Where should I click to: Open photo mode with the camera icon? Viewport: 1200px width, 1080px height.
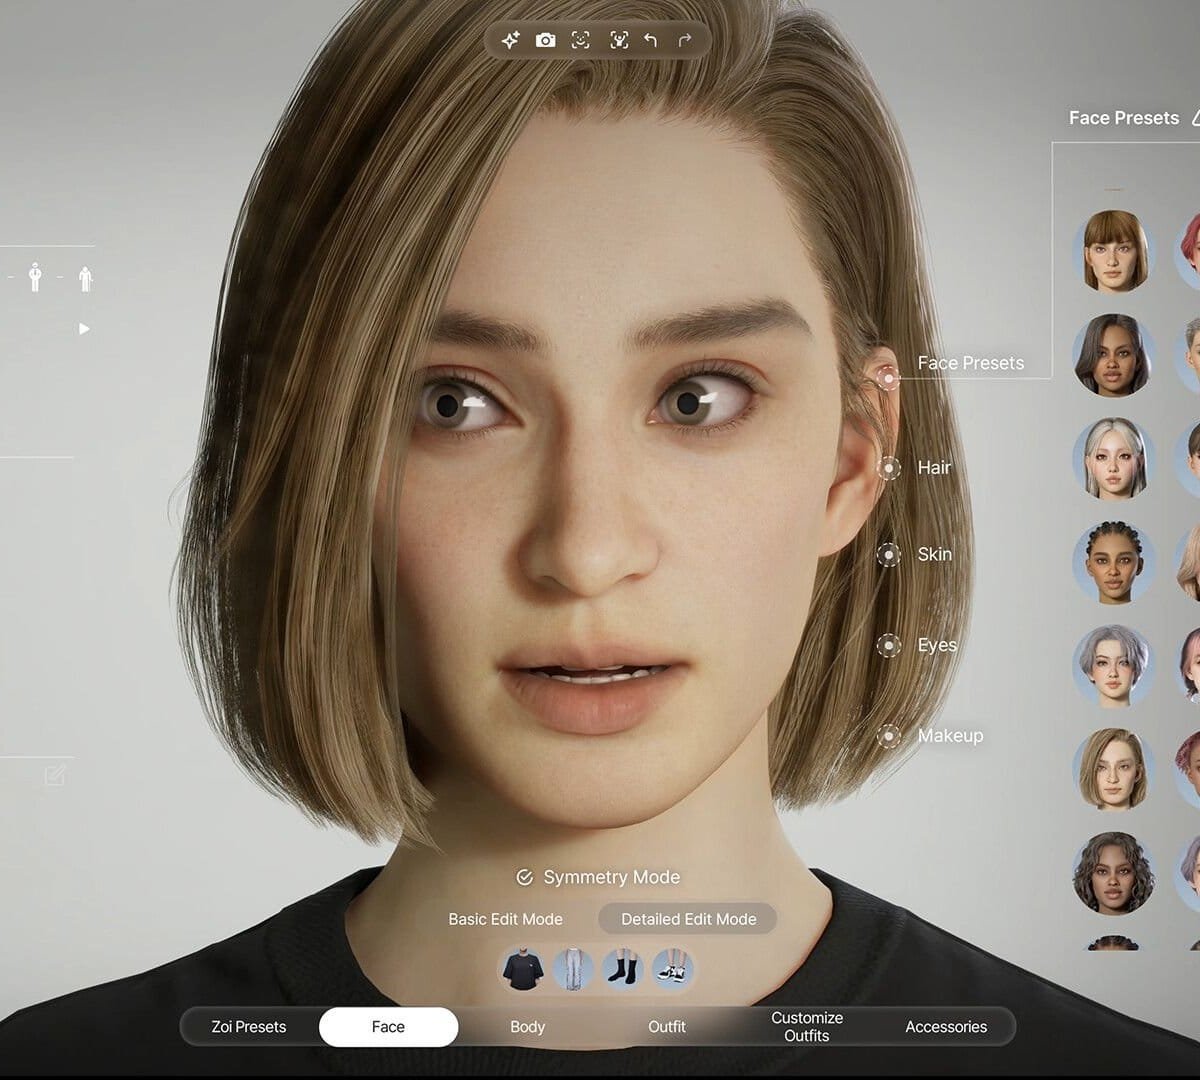pos(545,40)
